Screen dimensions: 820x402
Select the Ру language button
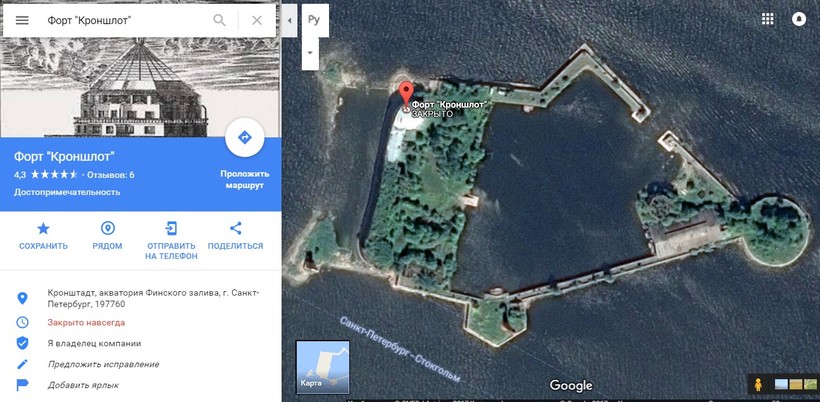(x=314, y=20)
